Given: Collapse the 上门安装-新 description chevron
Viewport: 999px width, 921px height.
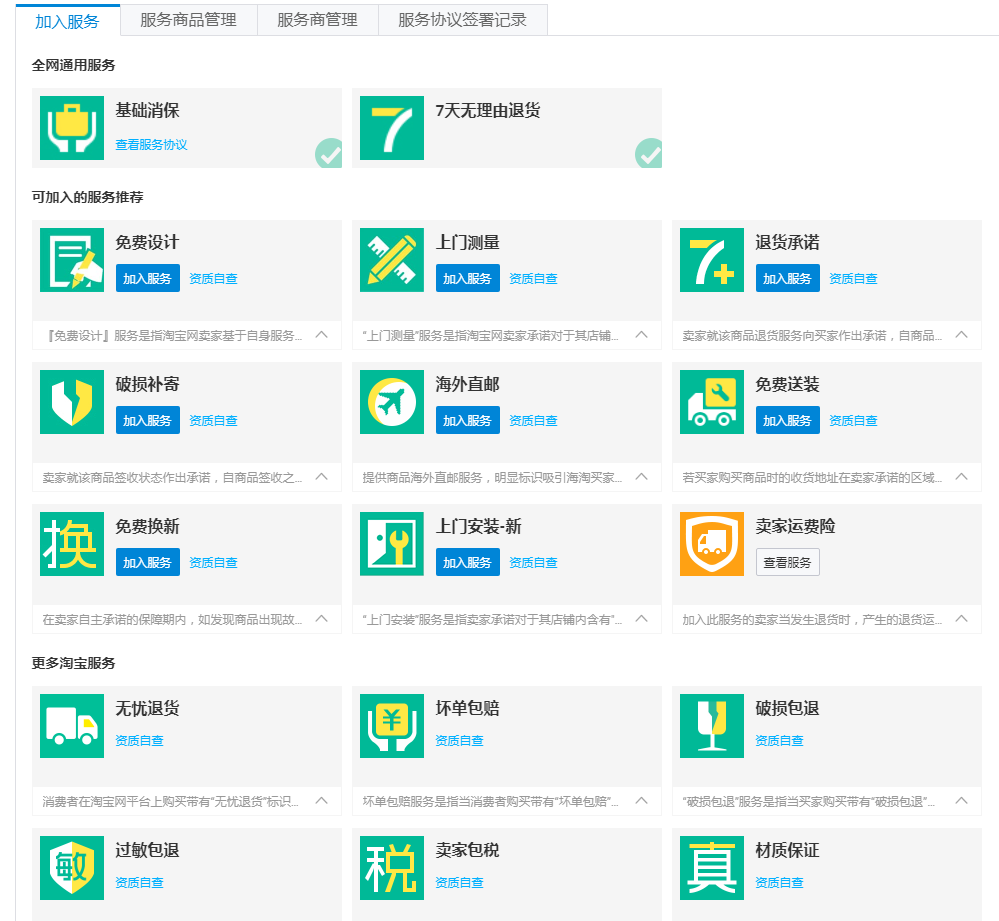Looking at the screenshot, I should pos(642,618).
